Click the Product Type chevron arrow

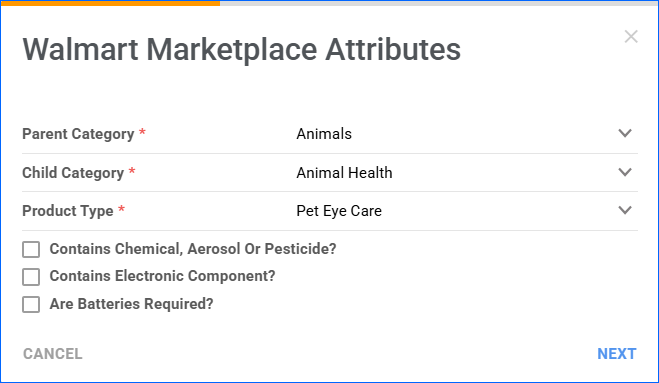tap(625, 210)
